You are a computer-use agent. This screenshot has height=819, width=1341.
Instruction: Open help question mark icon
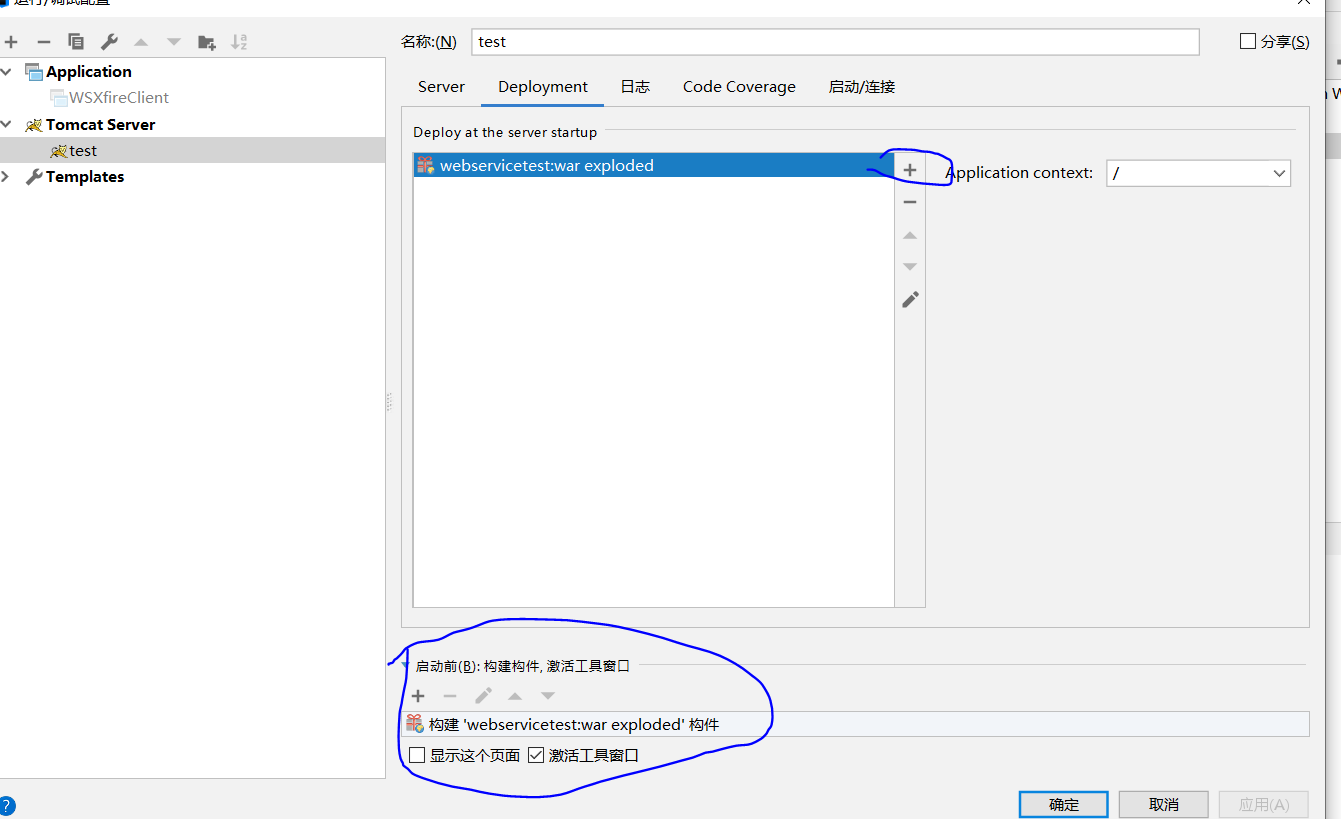click(x=6, y=806)
